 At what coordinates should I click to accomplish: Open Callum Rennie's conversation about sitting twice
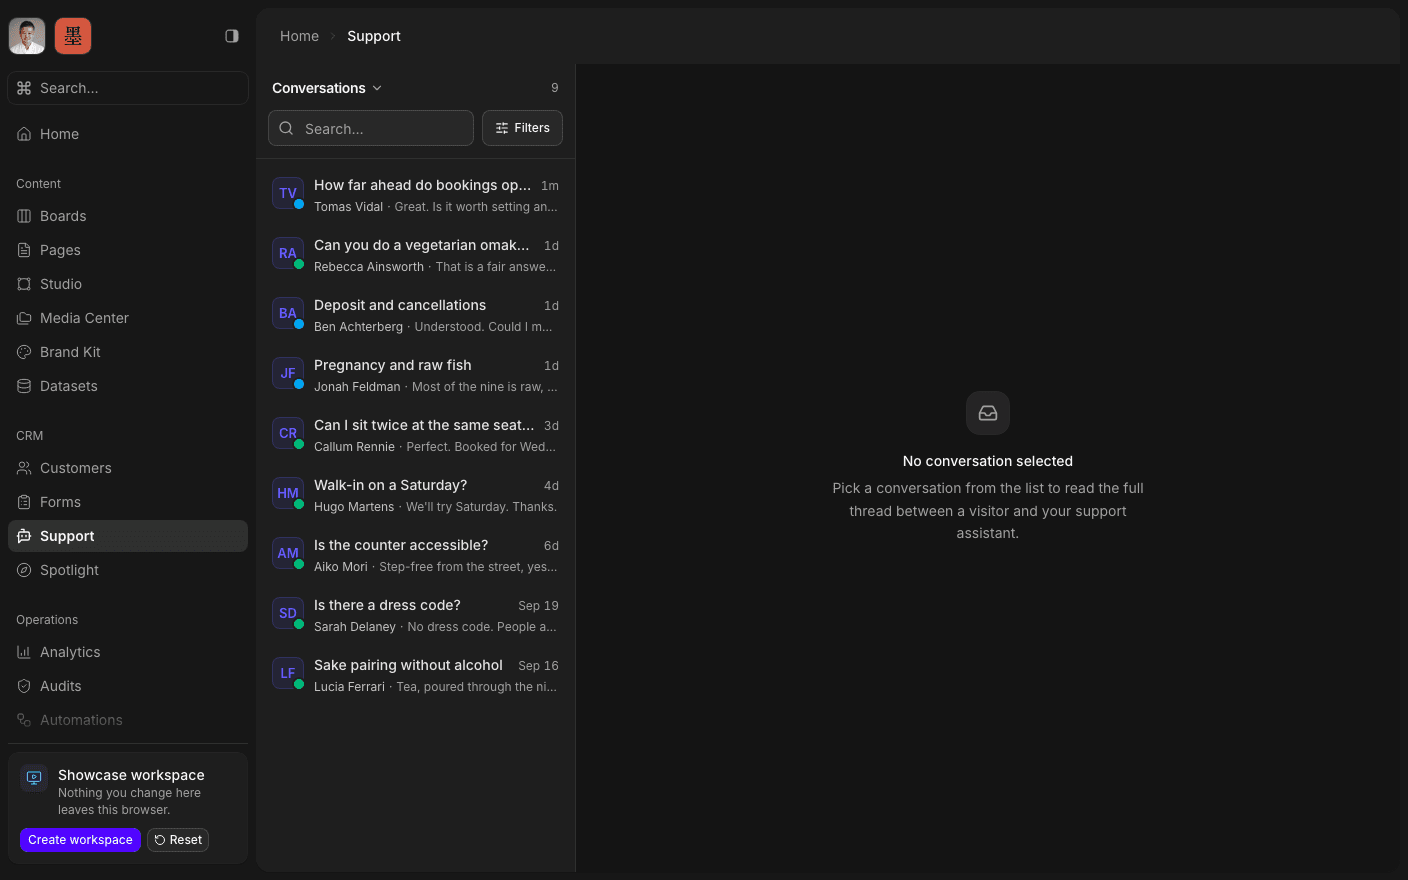pos(416,435)
